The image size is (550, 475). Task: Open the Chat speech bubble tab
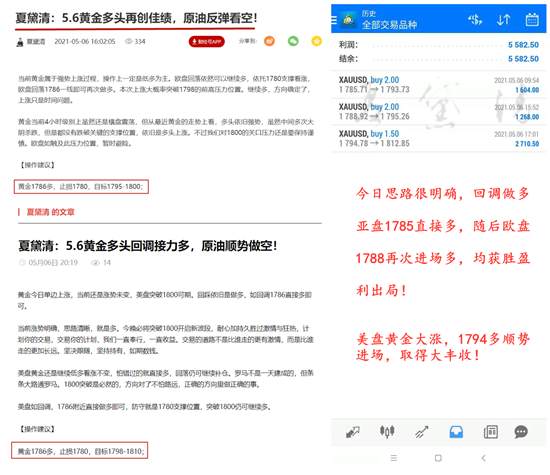coord(521,432)
